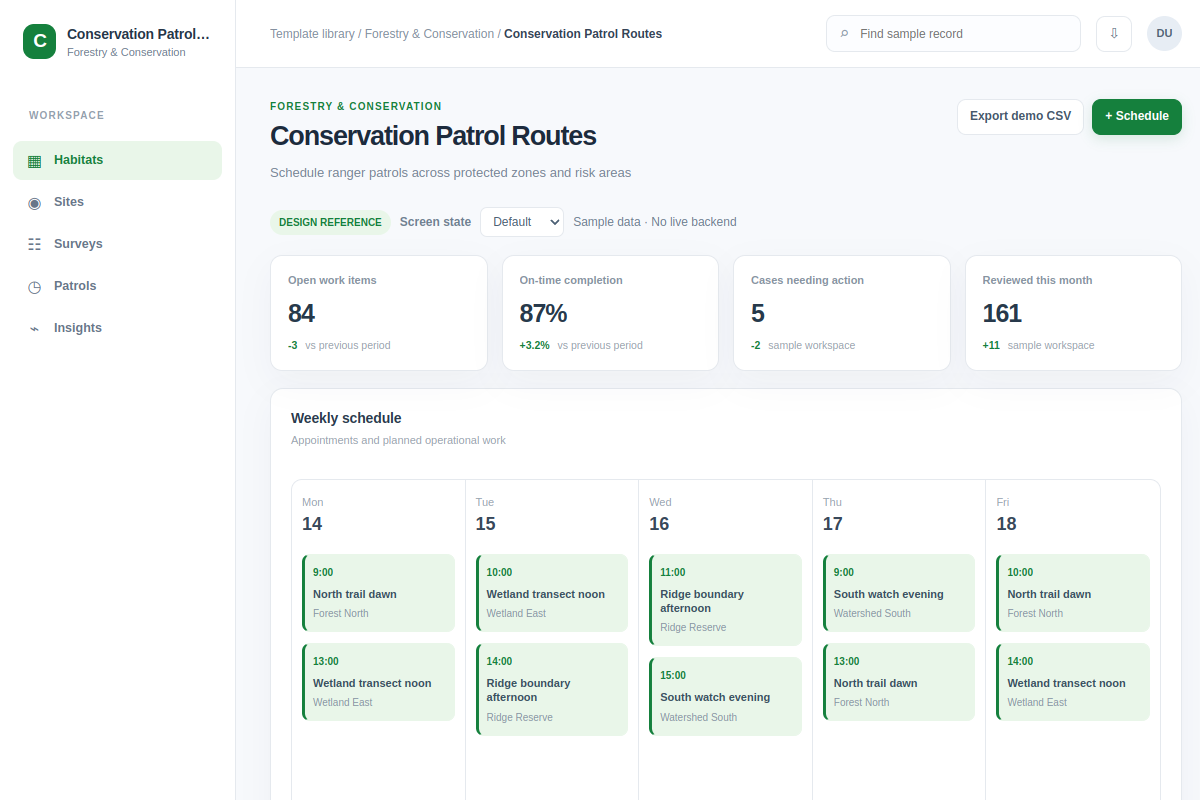Open Friday 10:00 North trail dawn event
Image resolution: width=1200 pixels, height=800 pixels.
(x=1073, y=593)
